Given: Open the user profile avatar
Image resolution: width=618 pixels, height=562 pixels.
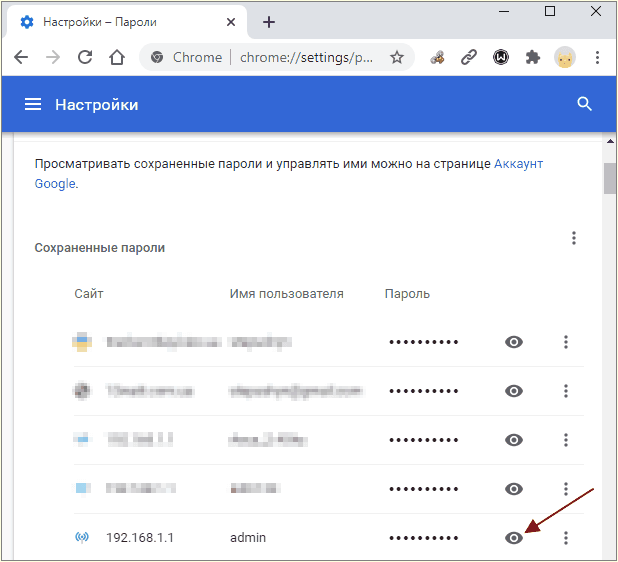Looking at the screenshot, I should (x=564, y=58).
